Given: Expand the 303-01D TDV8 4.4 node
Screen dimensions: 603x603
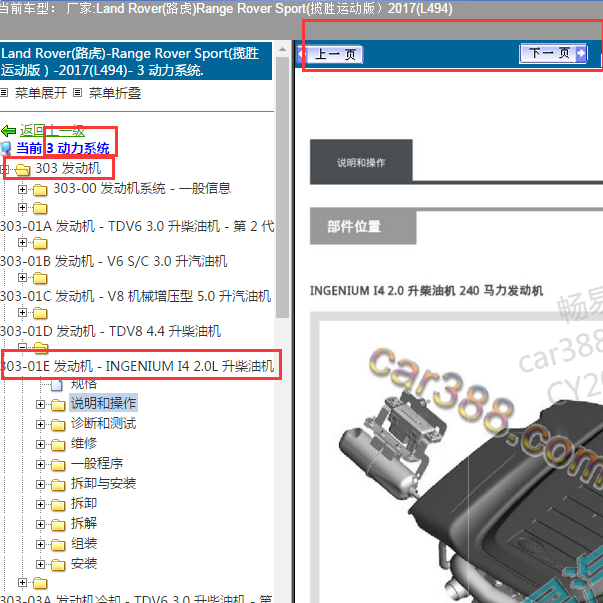Looking at the screenshot, I should click(22, 313).
